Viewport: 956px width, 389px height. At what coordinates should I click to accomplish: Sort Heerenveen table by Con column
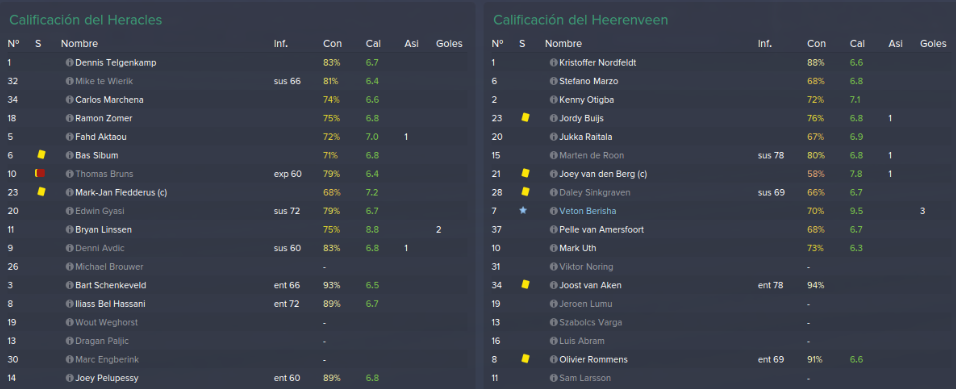click(816, 44)
